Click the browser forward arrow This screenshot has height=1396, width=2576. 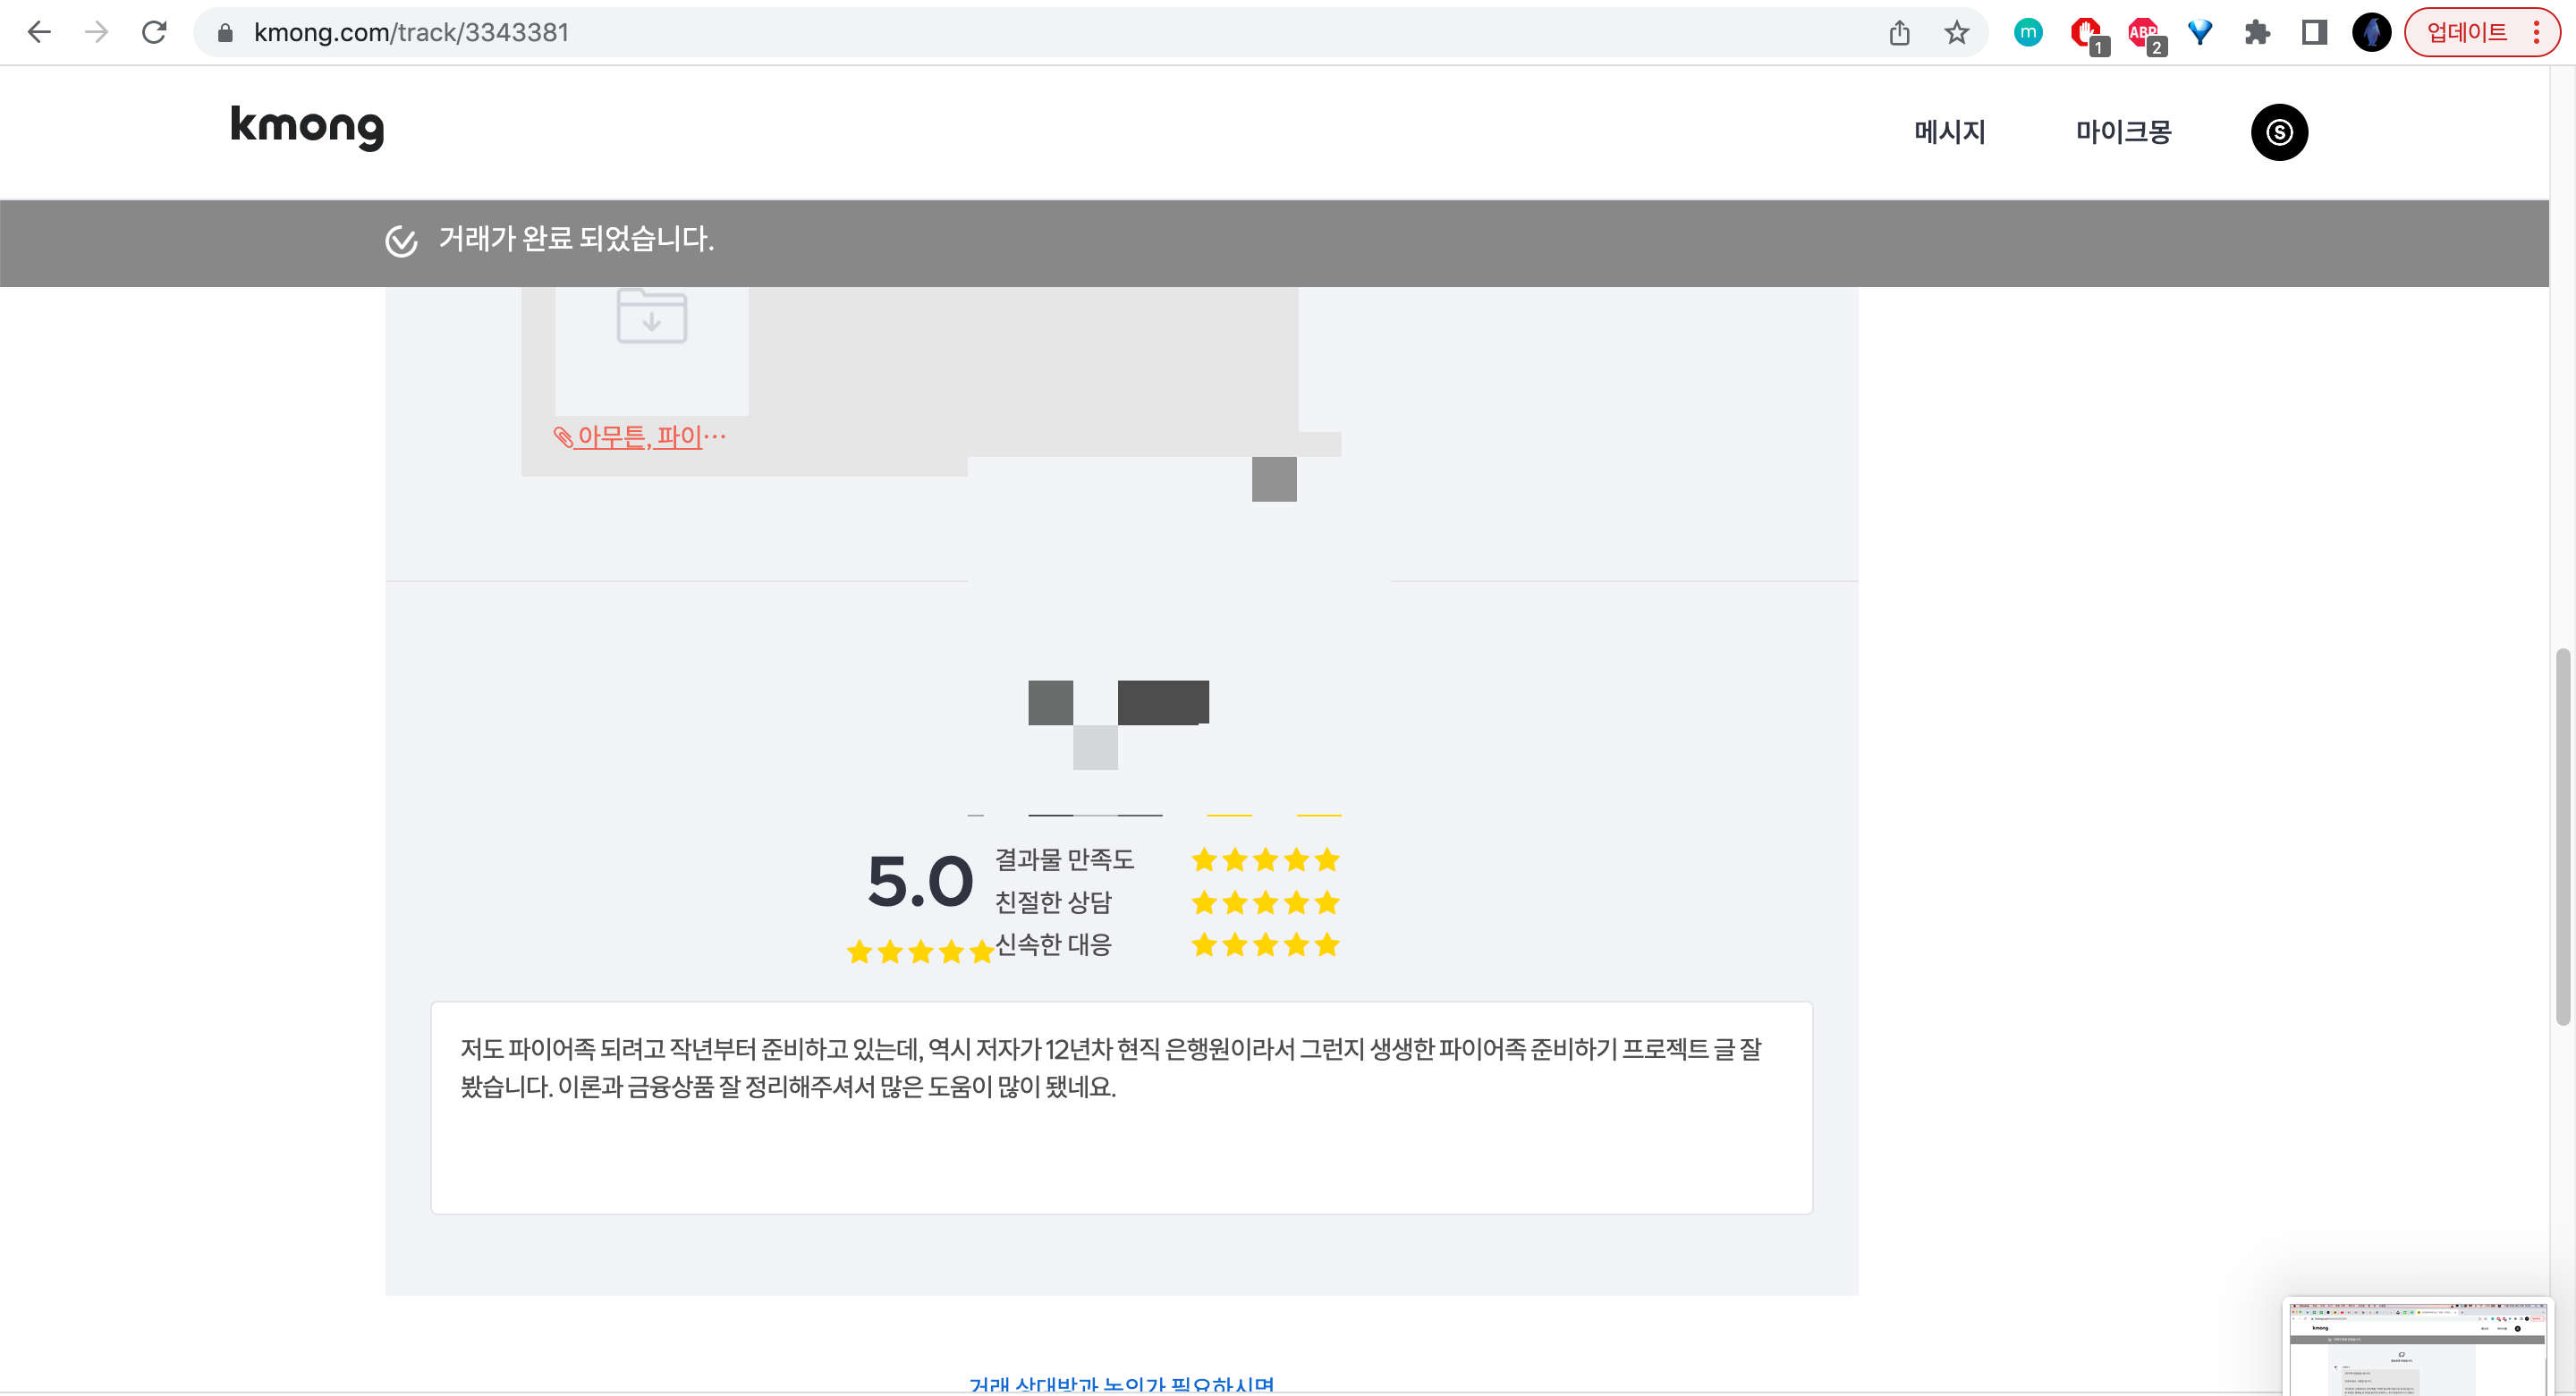[x=96, y=32]
